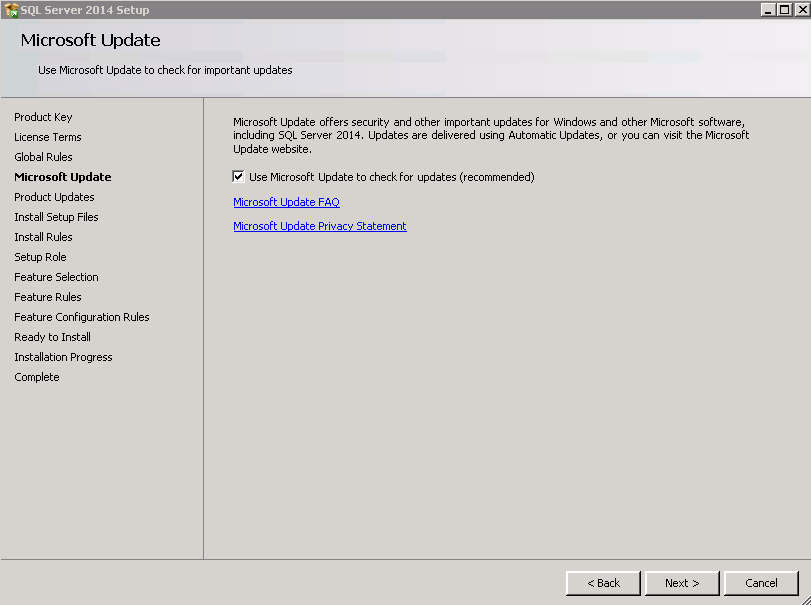
Task: Select the Feature Selection step
Action: [x=56, y=277]
